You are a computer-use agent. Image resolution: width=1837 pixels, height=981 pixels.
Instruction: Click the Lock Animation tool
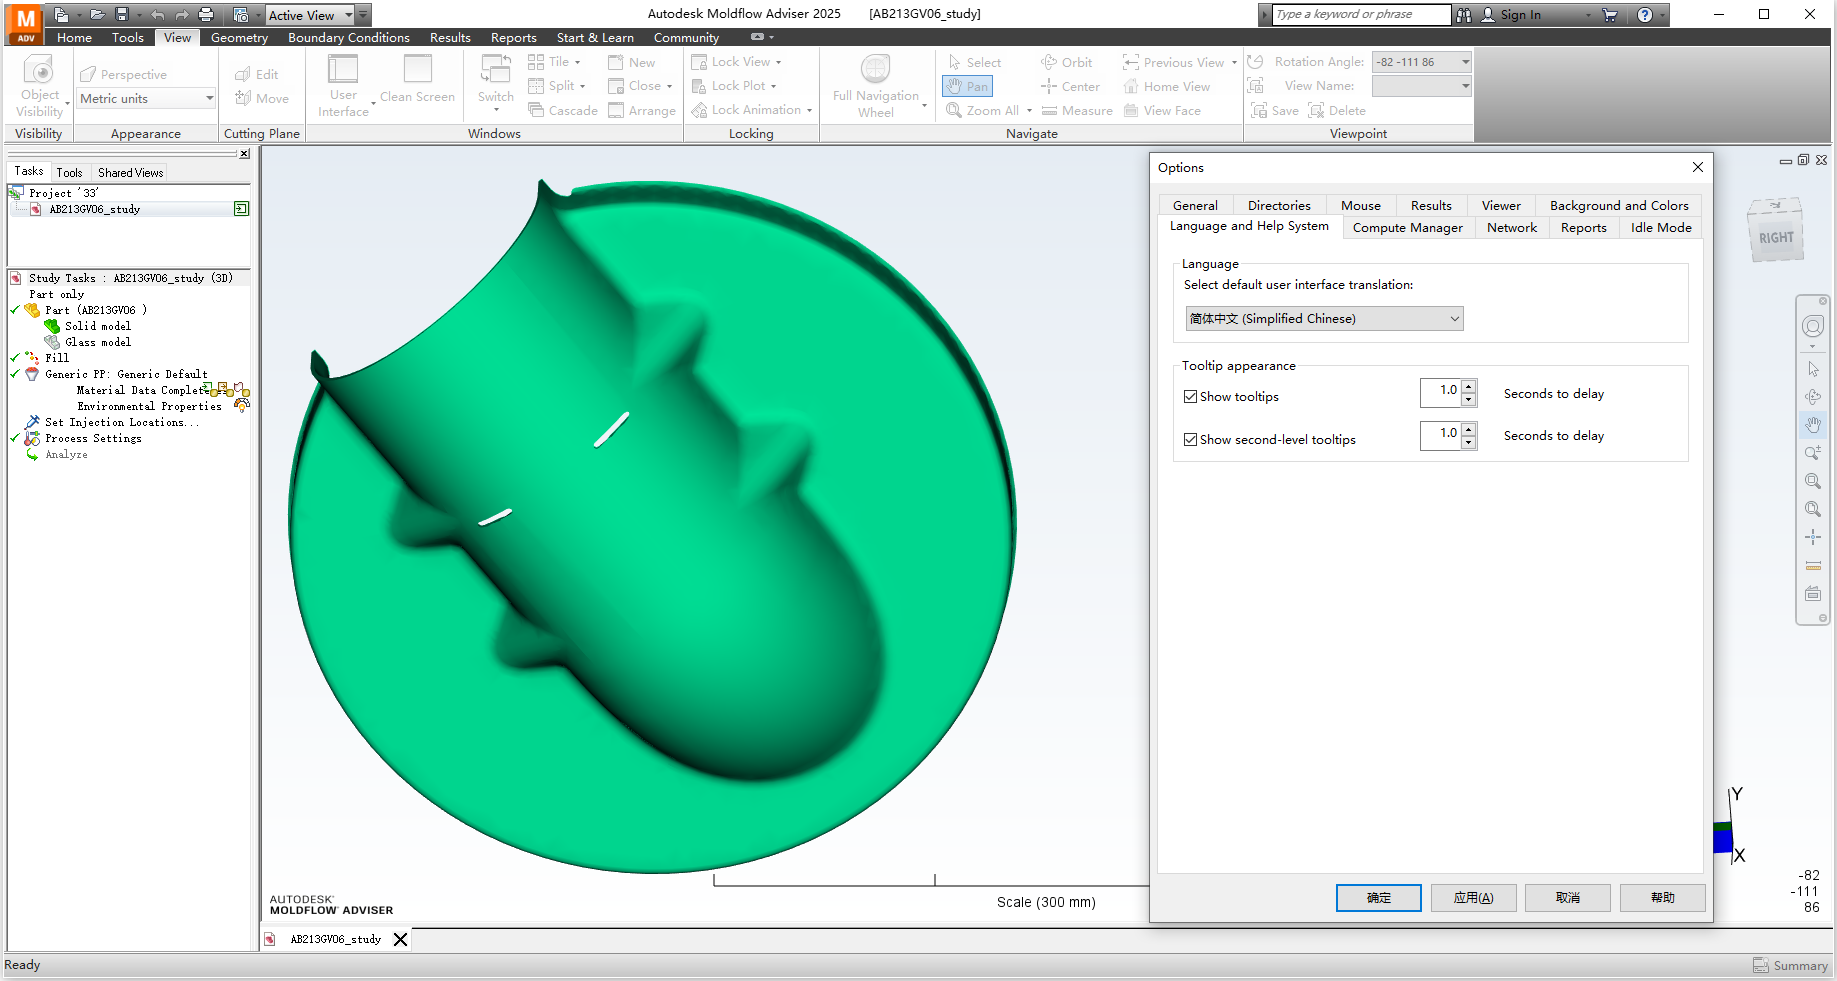pos(751,110)
